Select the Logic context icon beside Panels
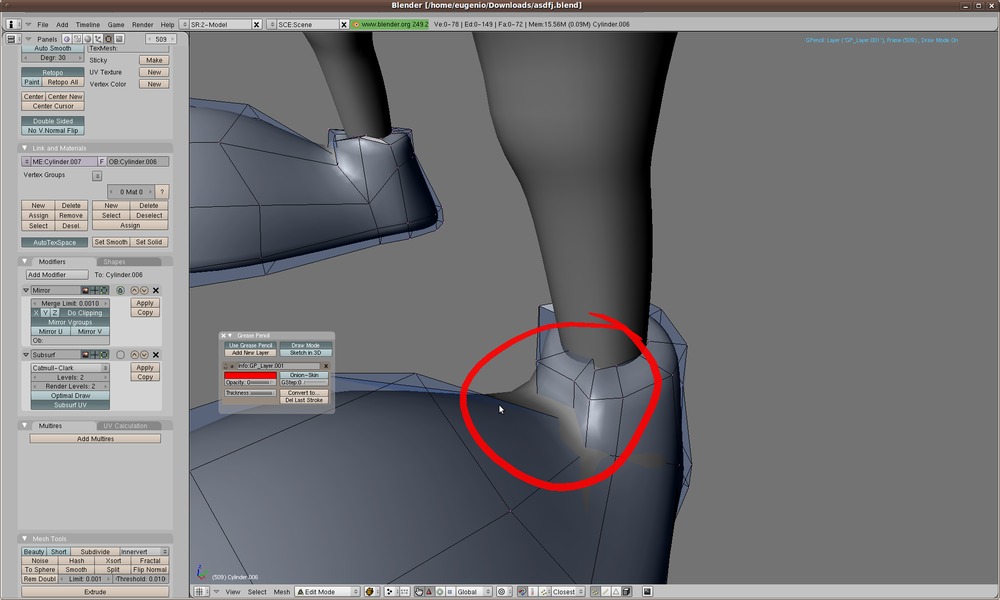Viewport: 1000px width, 600px height. [67, 39]
